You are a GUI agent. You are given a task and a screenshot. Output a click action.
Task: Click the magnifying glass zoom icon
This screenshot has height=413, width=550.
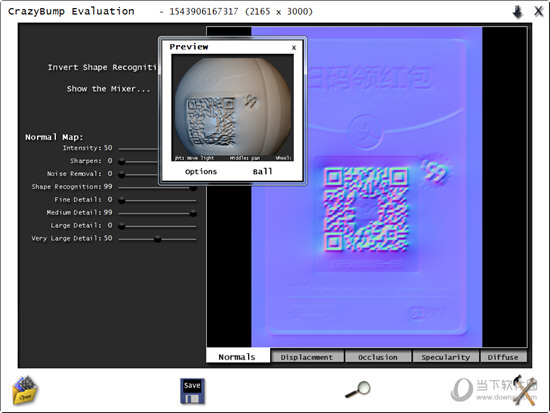coord(358,389)
